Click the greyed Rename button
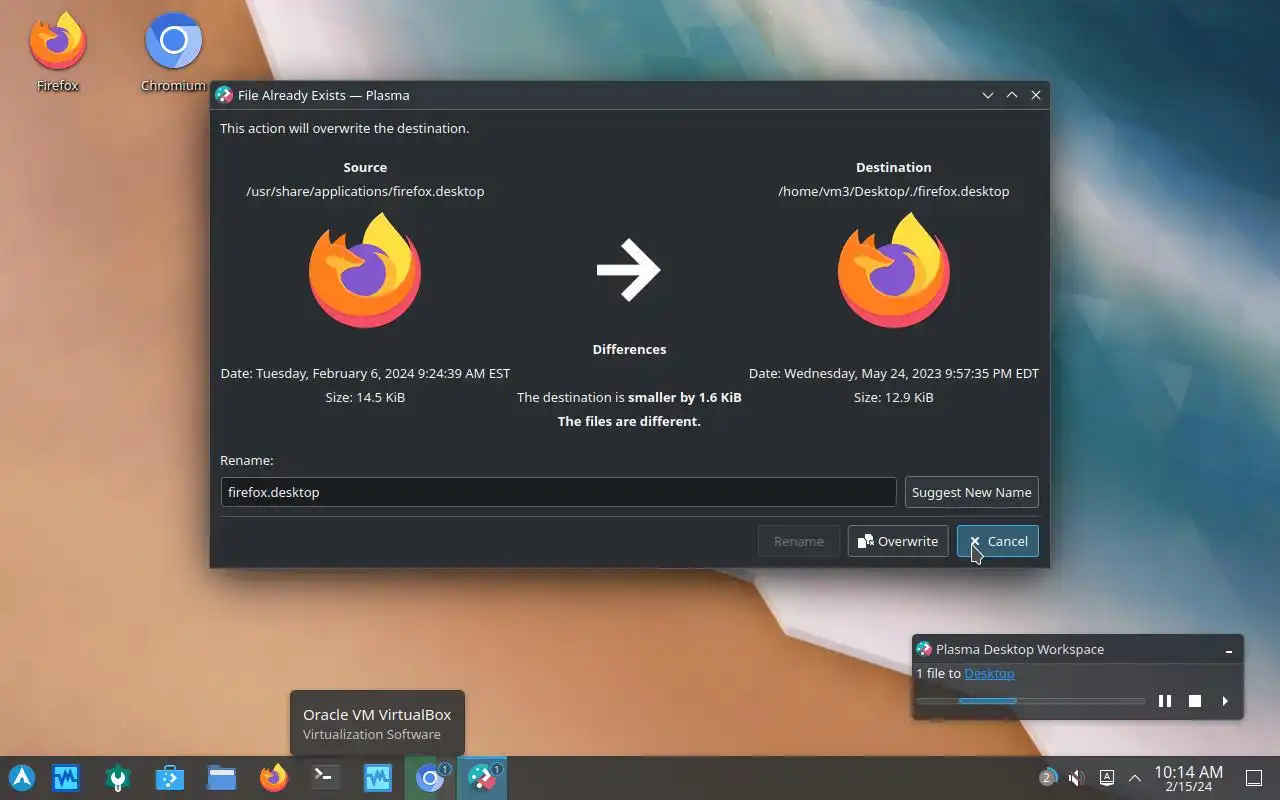 tap(799, 541)
